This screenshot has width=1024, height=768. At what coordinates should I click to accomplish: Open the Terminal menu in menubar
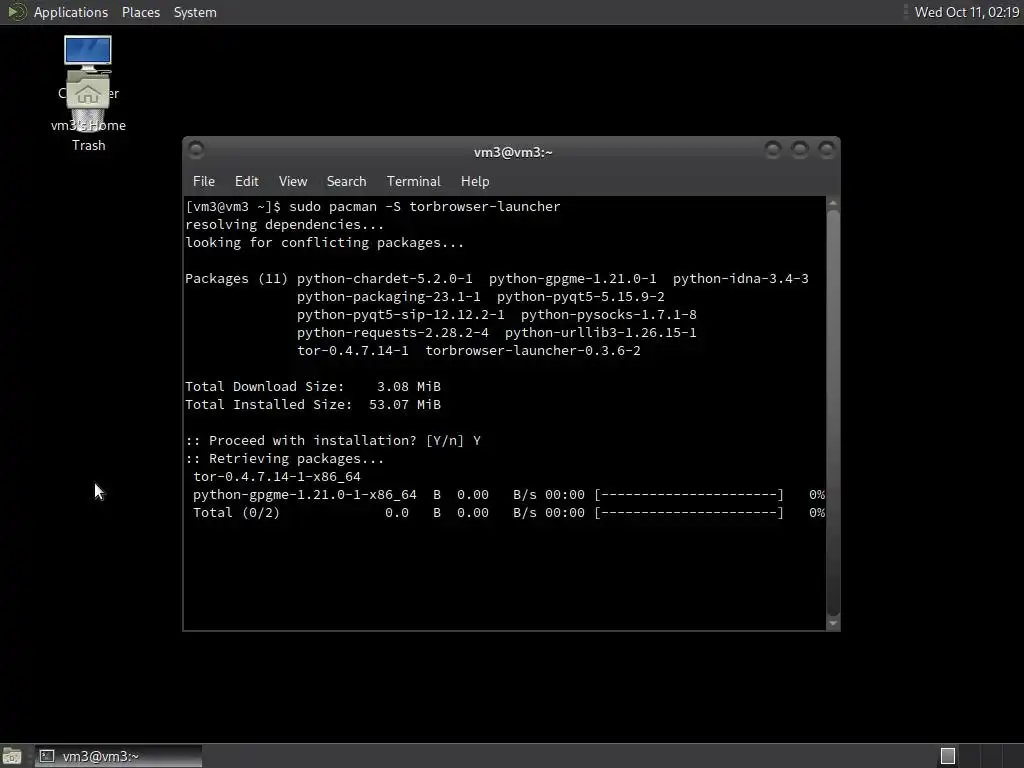pyautogui.click(x=413, y=181)
